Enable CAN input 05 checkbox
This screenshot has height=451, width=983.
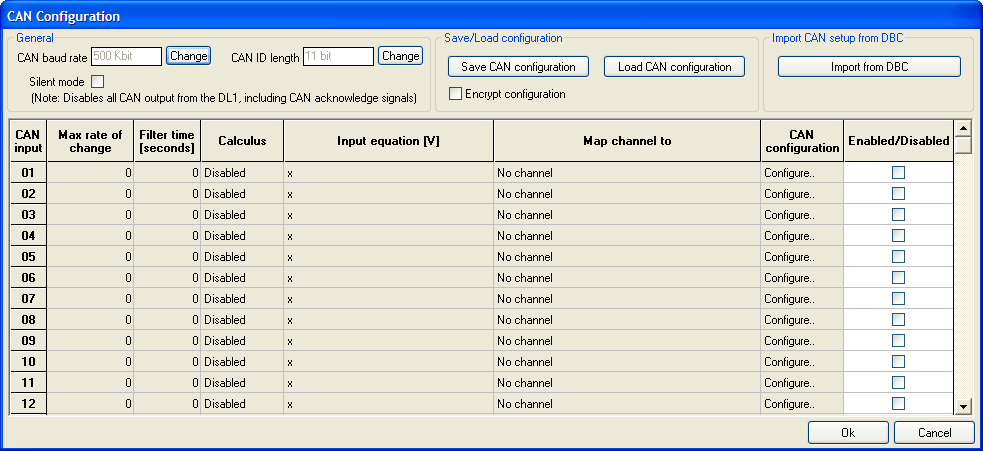click(x=898, y=257)
